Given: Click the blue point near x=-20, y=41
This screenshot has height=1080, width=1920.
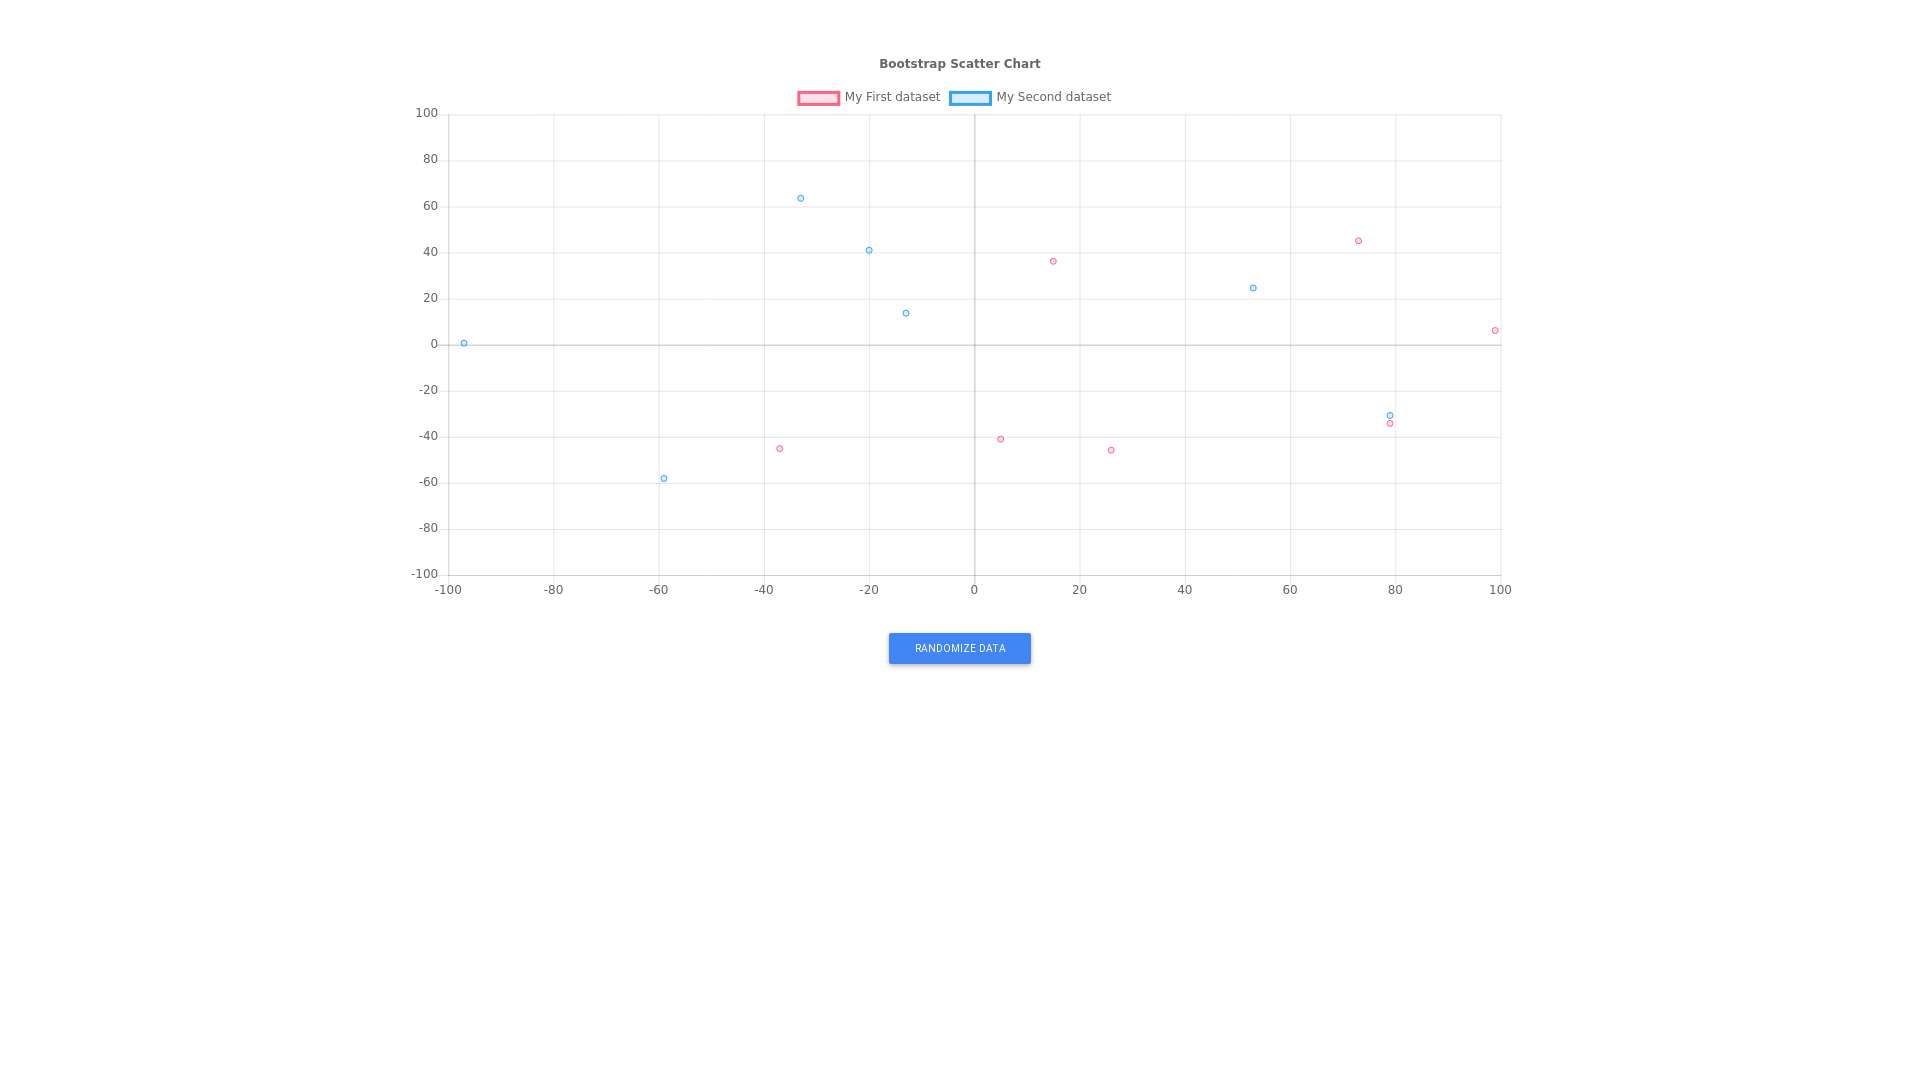Looking at the screenshot, I should click(x=869, y=250).
